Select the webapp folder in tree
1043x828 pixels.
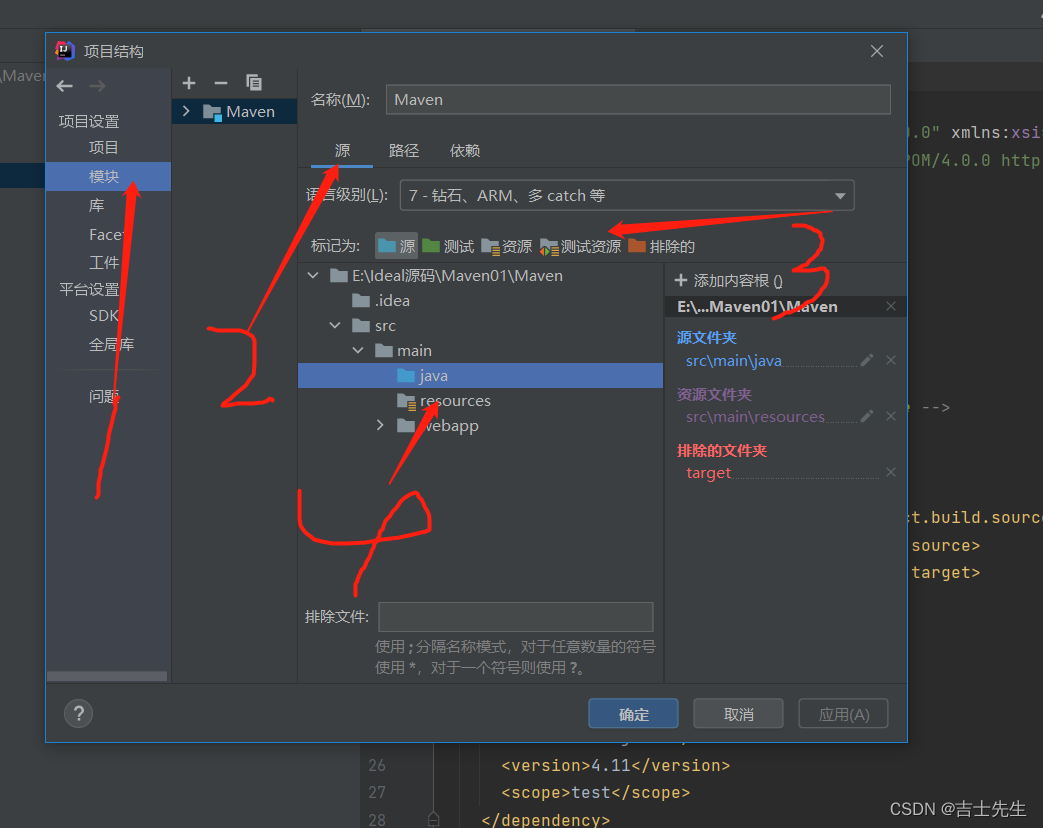click(438, 426)
